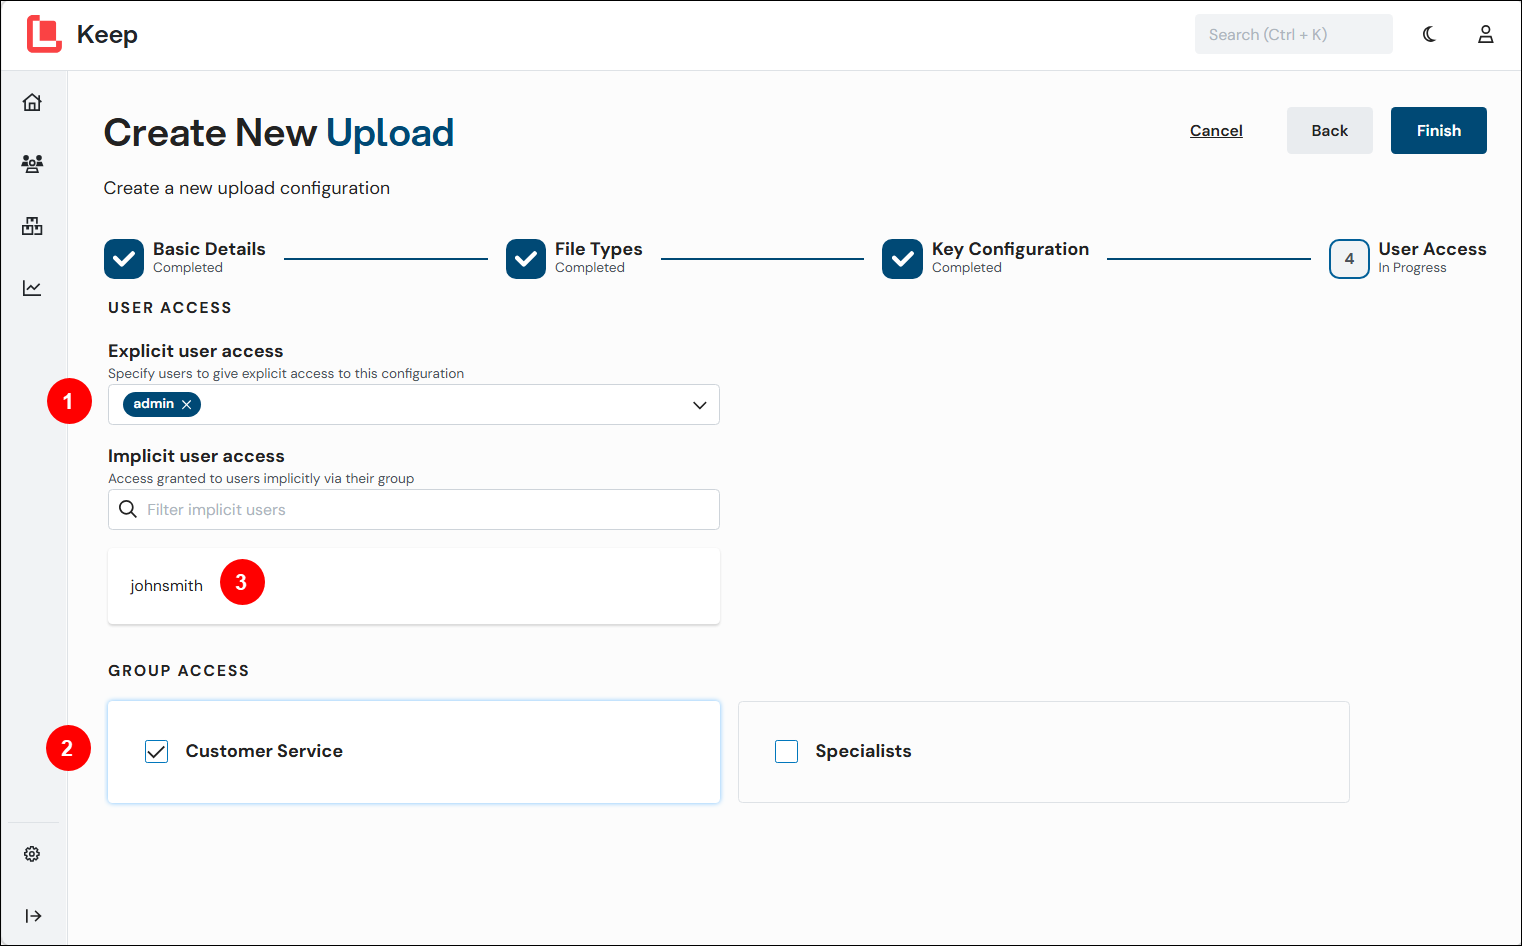Go to the Basic Details step label
1522x946 pixels.
pyautogui.click(x=209, y=249)
